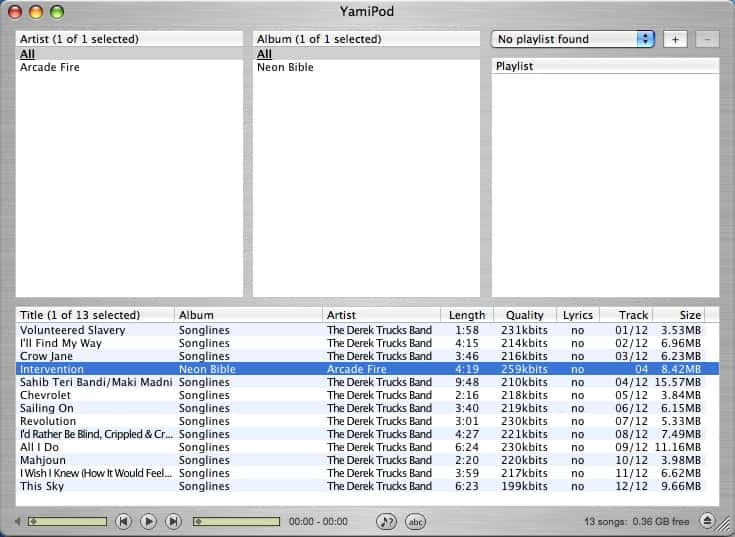Screen dimensions: 735x537
Task: Click the music note question mark icon
Action: point(386,521)
